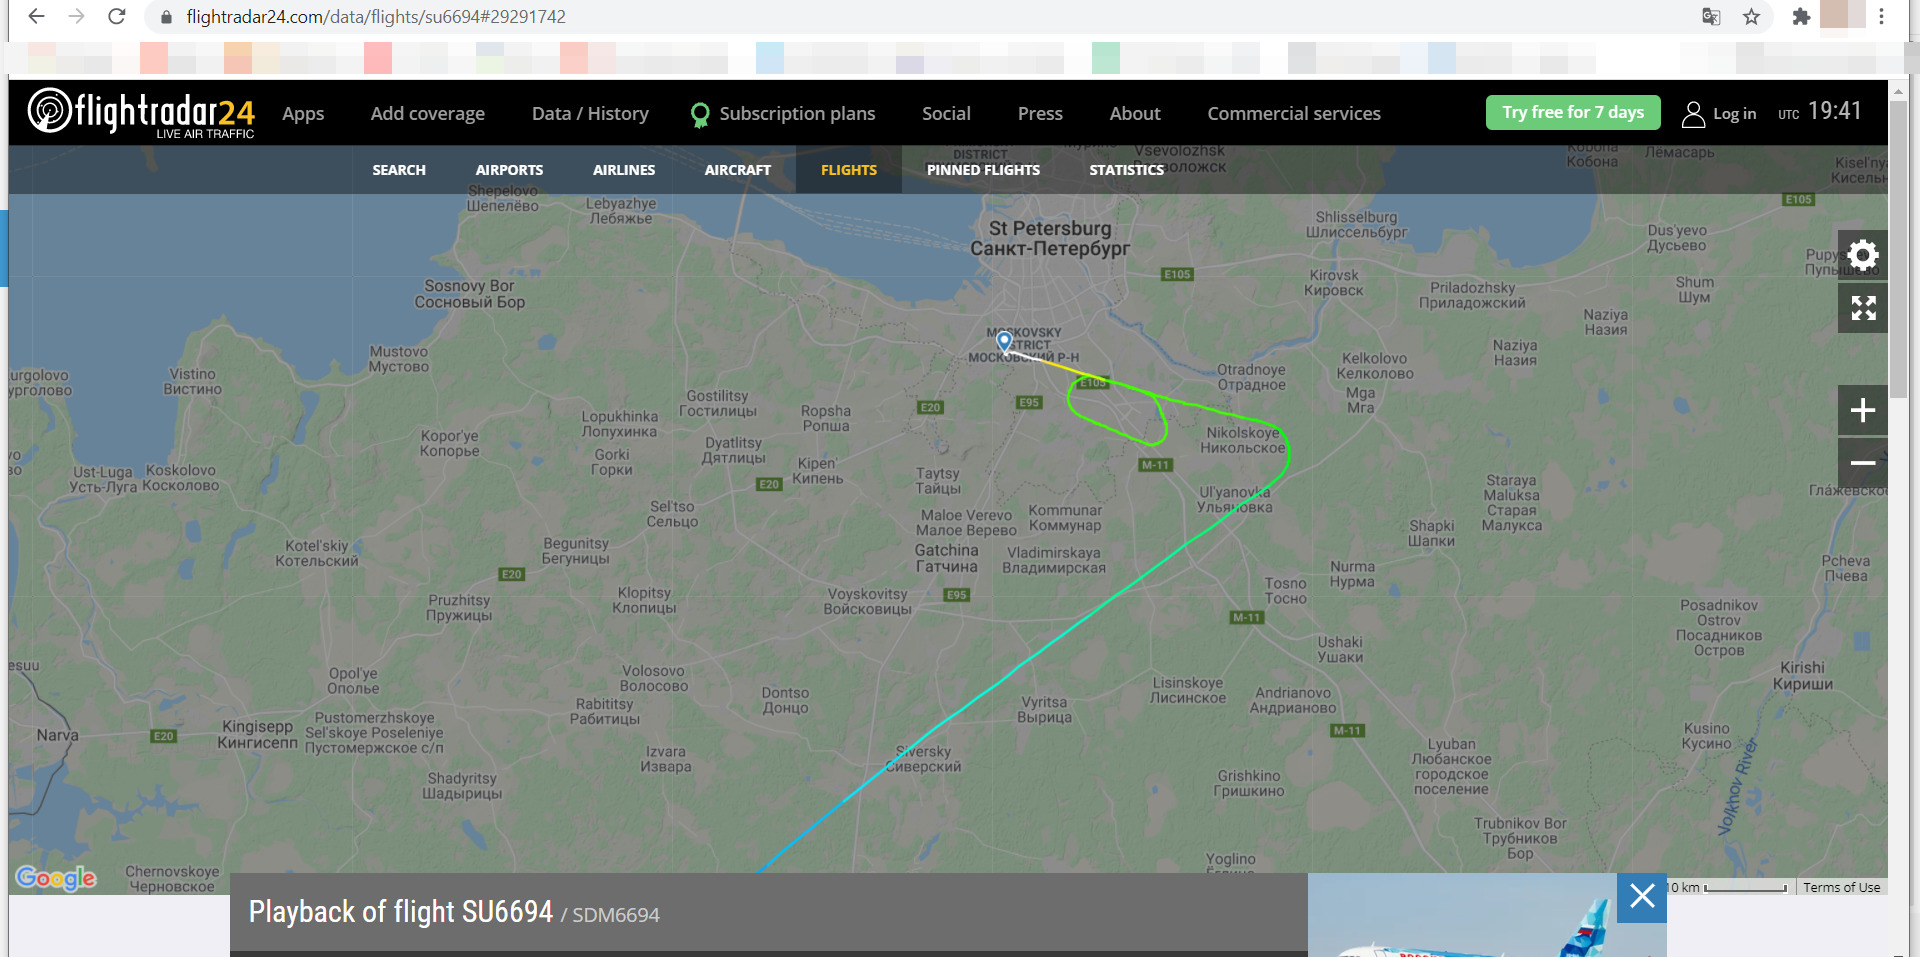Reload the page
1920x957 pixels.
tap(117, 17)
